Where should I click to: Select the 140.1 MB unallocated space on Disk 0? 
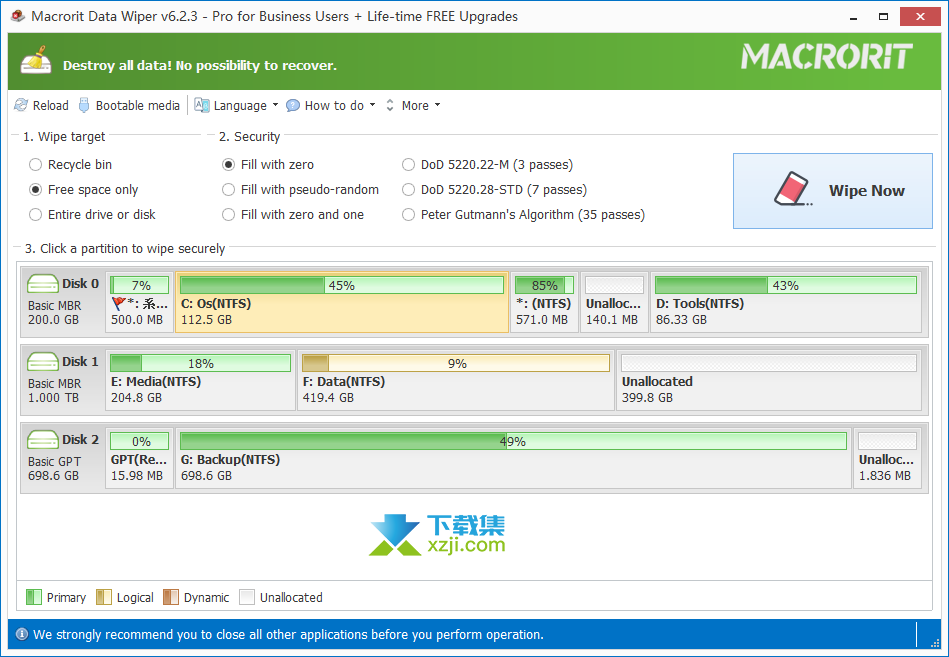click(614, 302)
